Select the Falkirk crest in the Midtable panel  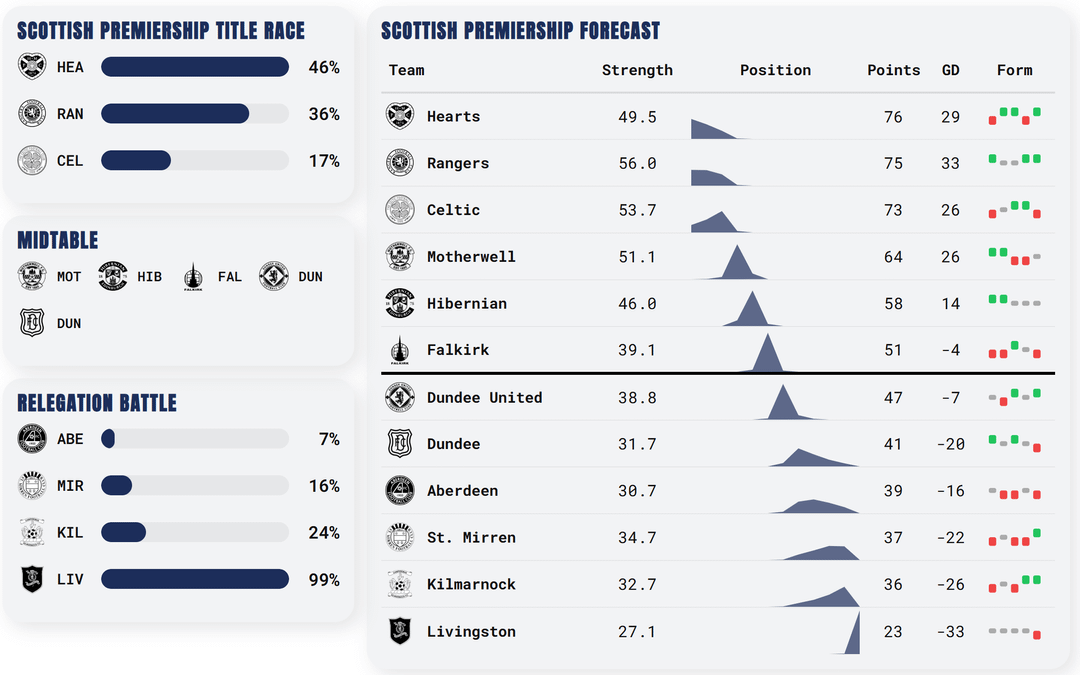tap(194, 277)
